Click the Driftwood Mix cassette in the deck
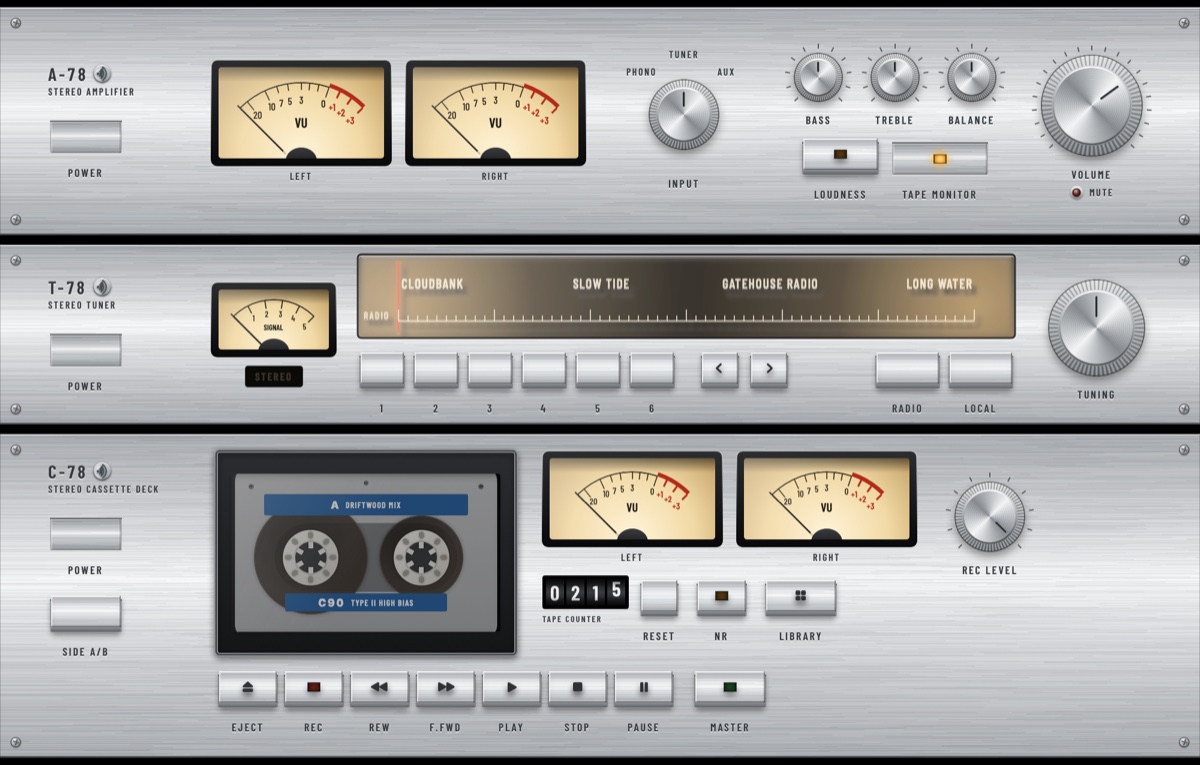 click(x=366, y=553)
